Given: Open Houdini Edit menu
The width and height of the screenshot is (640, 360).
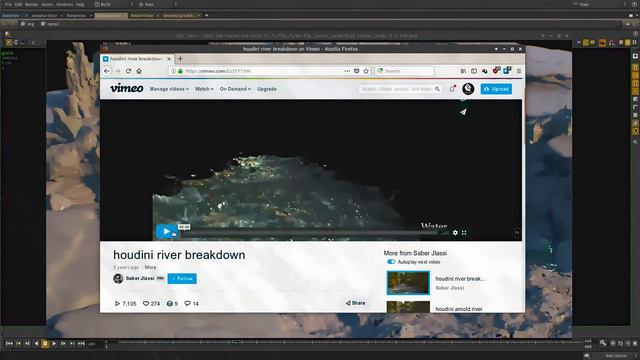Looking at the screenshot, I should click(18, 4).
